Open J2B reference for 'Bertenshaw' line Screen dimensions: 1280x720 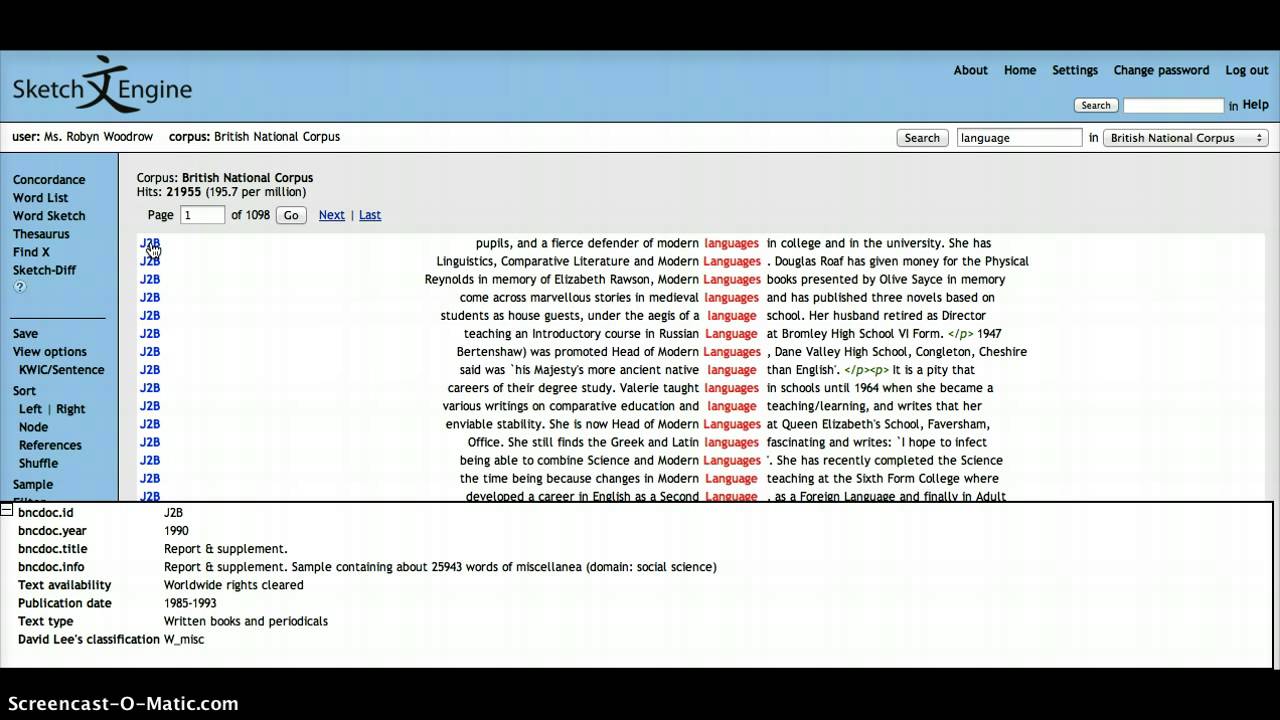(x=150, y=351)
